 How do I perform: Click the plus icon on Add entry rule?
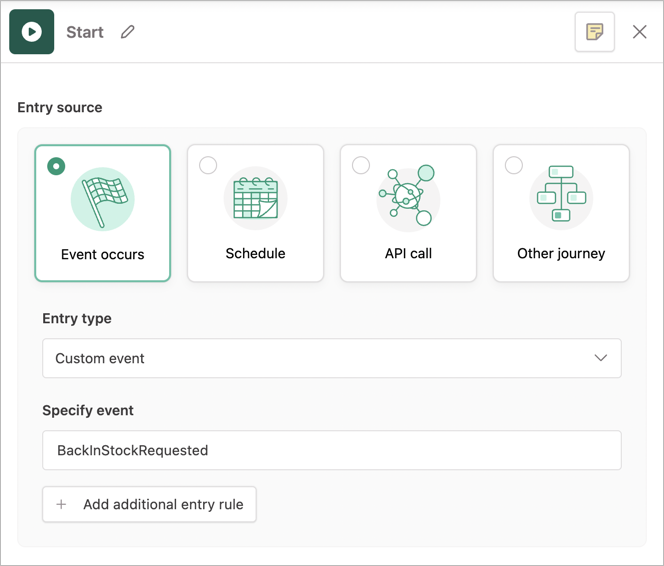(x=61, y=504)
